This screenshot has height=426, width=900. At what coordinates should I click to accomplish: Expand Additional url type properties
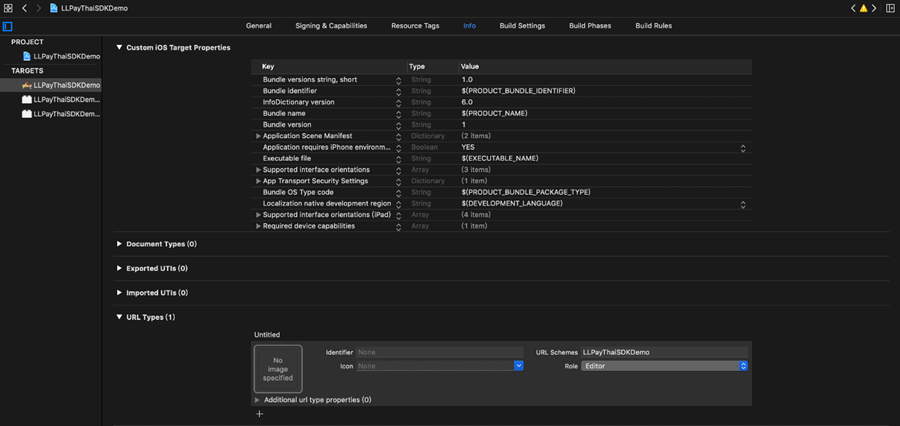257,400
